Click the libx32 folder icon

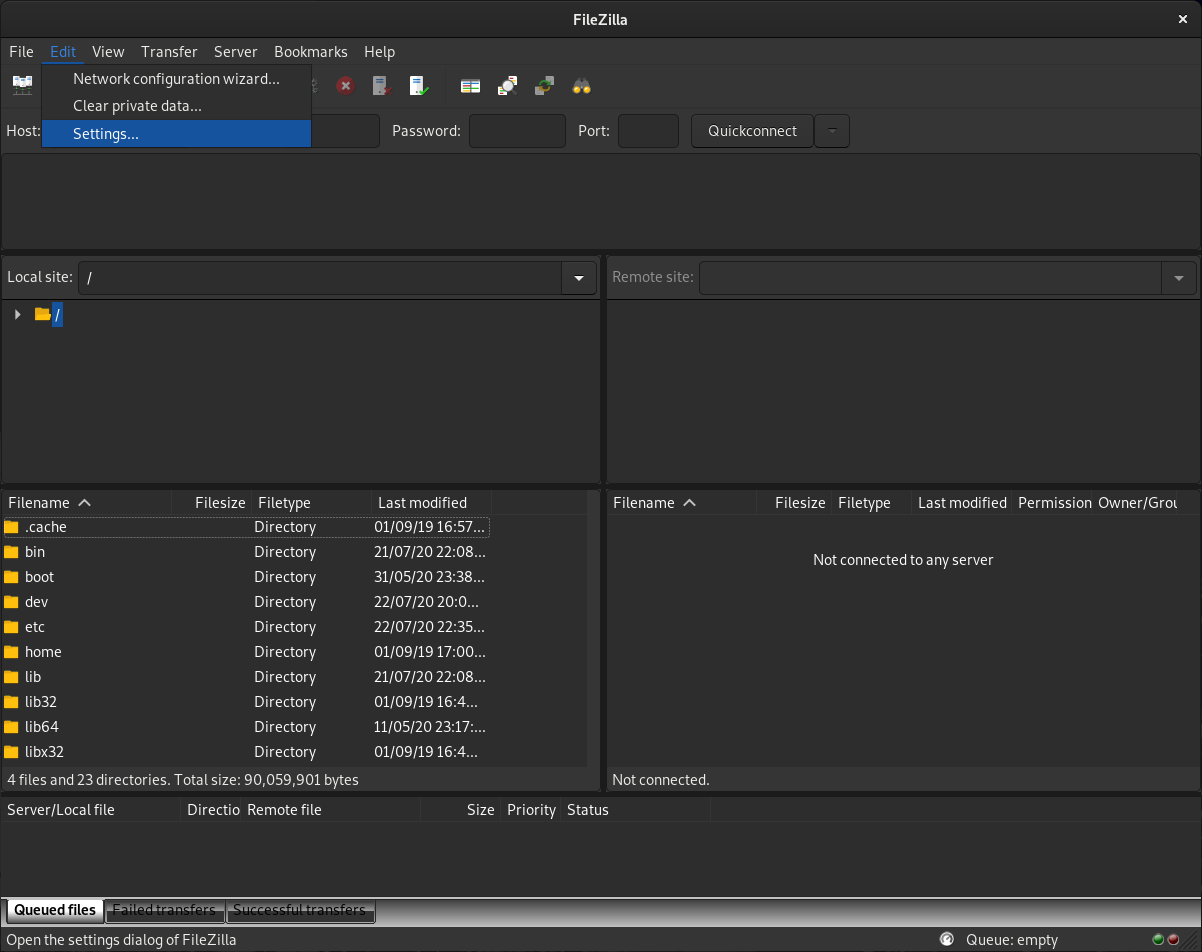(x=12, y=752)
